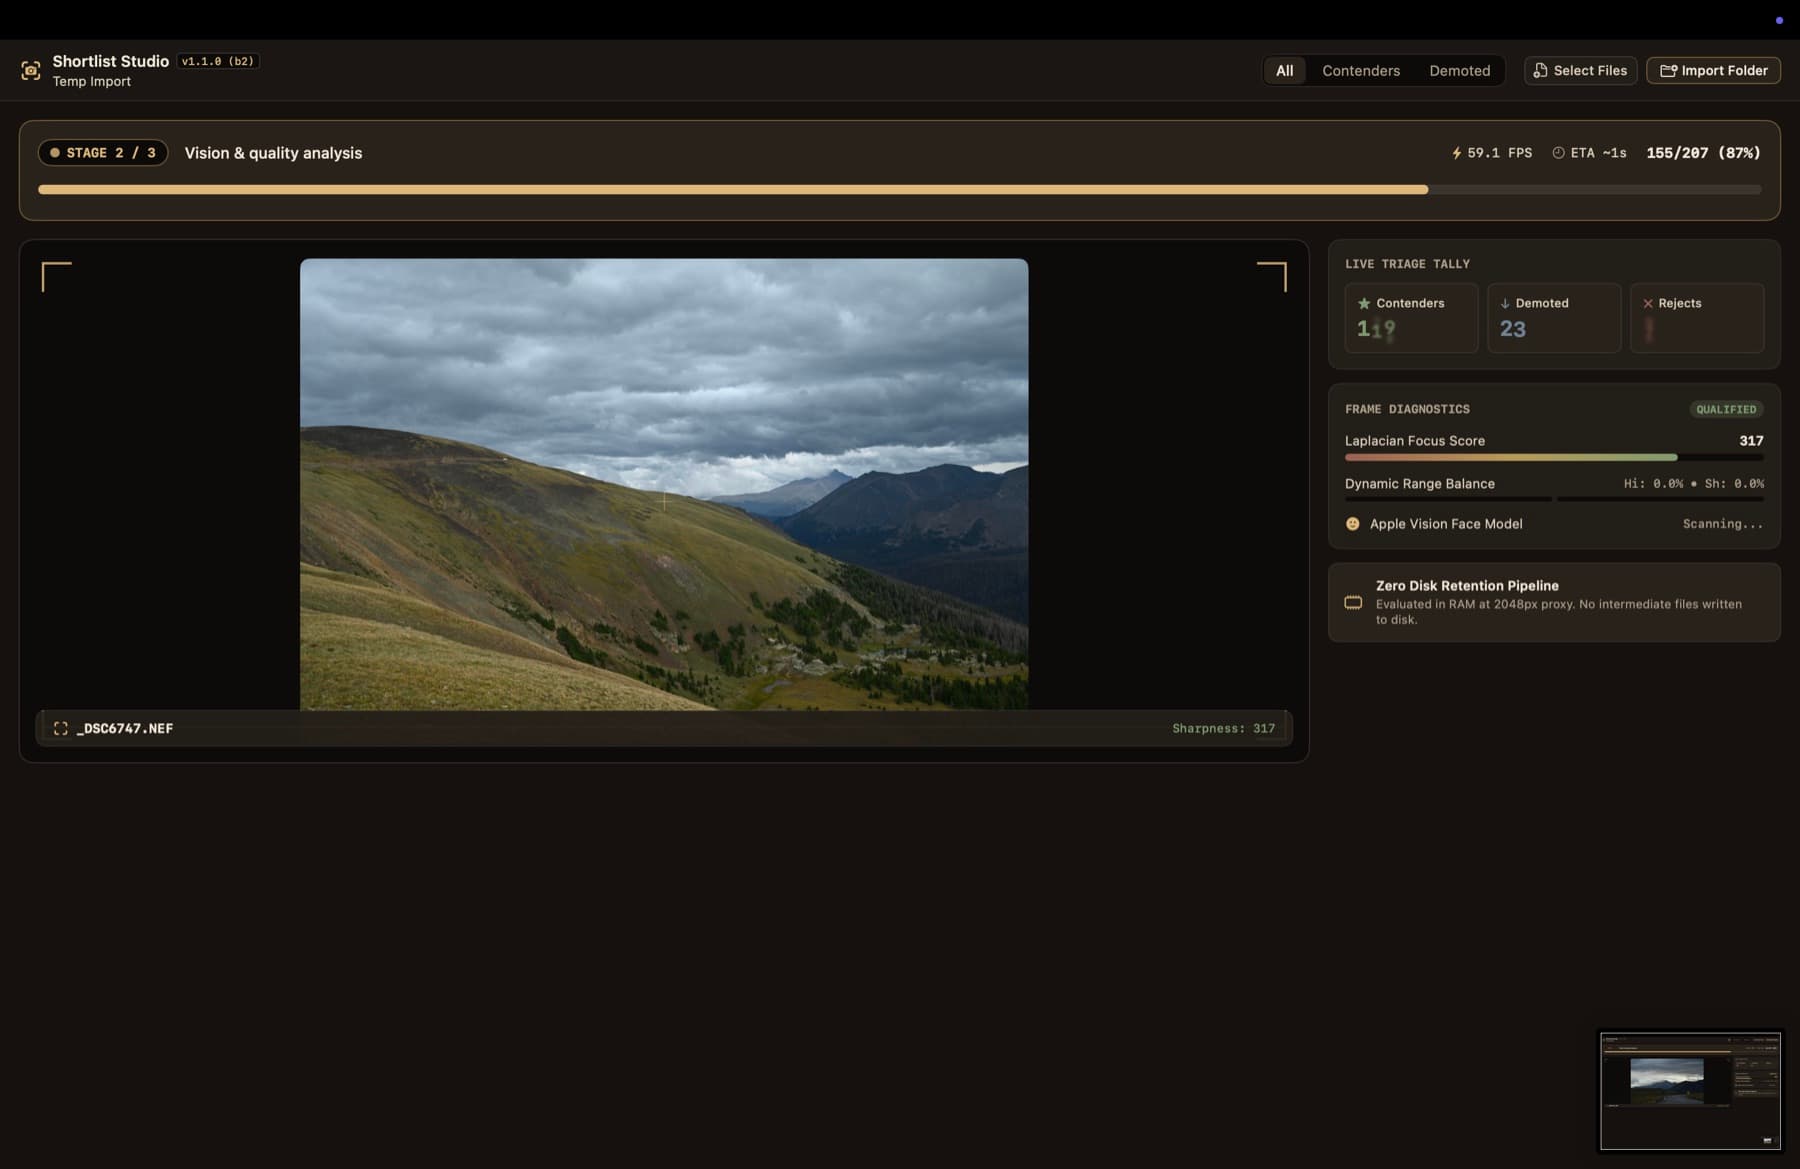Viewport: 1800px width, 1169px height.
Task: Click the 155/207 (87%) progress counter
Action: pos(1703,153)
